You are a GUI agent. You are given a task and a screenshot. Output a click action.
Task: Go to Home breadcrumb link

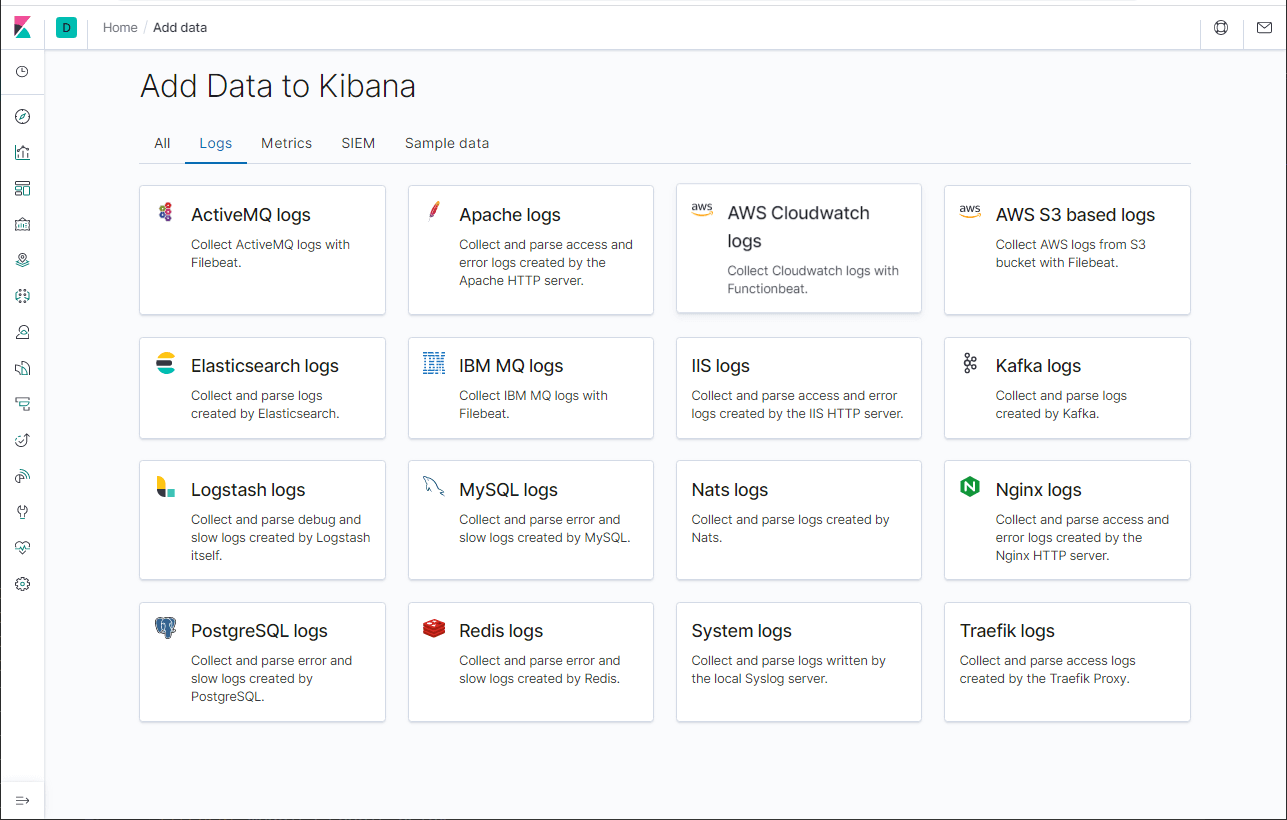click(x=120, y=27)
